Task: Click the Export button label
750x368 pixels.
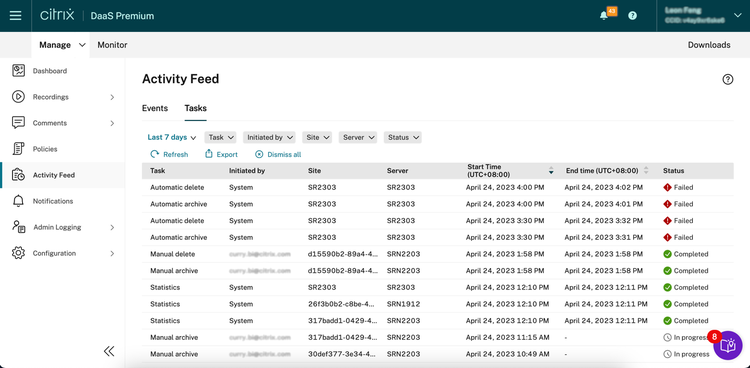Action: pos(227,155)
